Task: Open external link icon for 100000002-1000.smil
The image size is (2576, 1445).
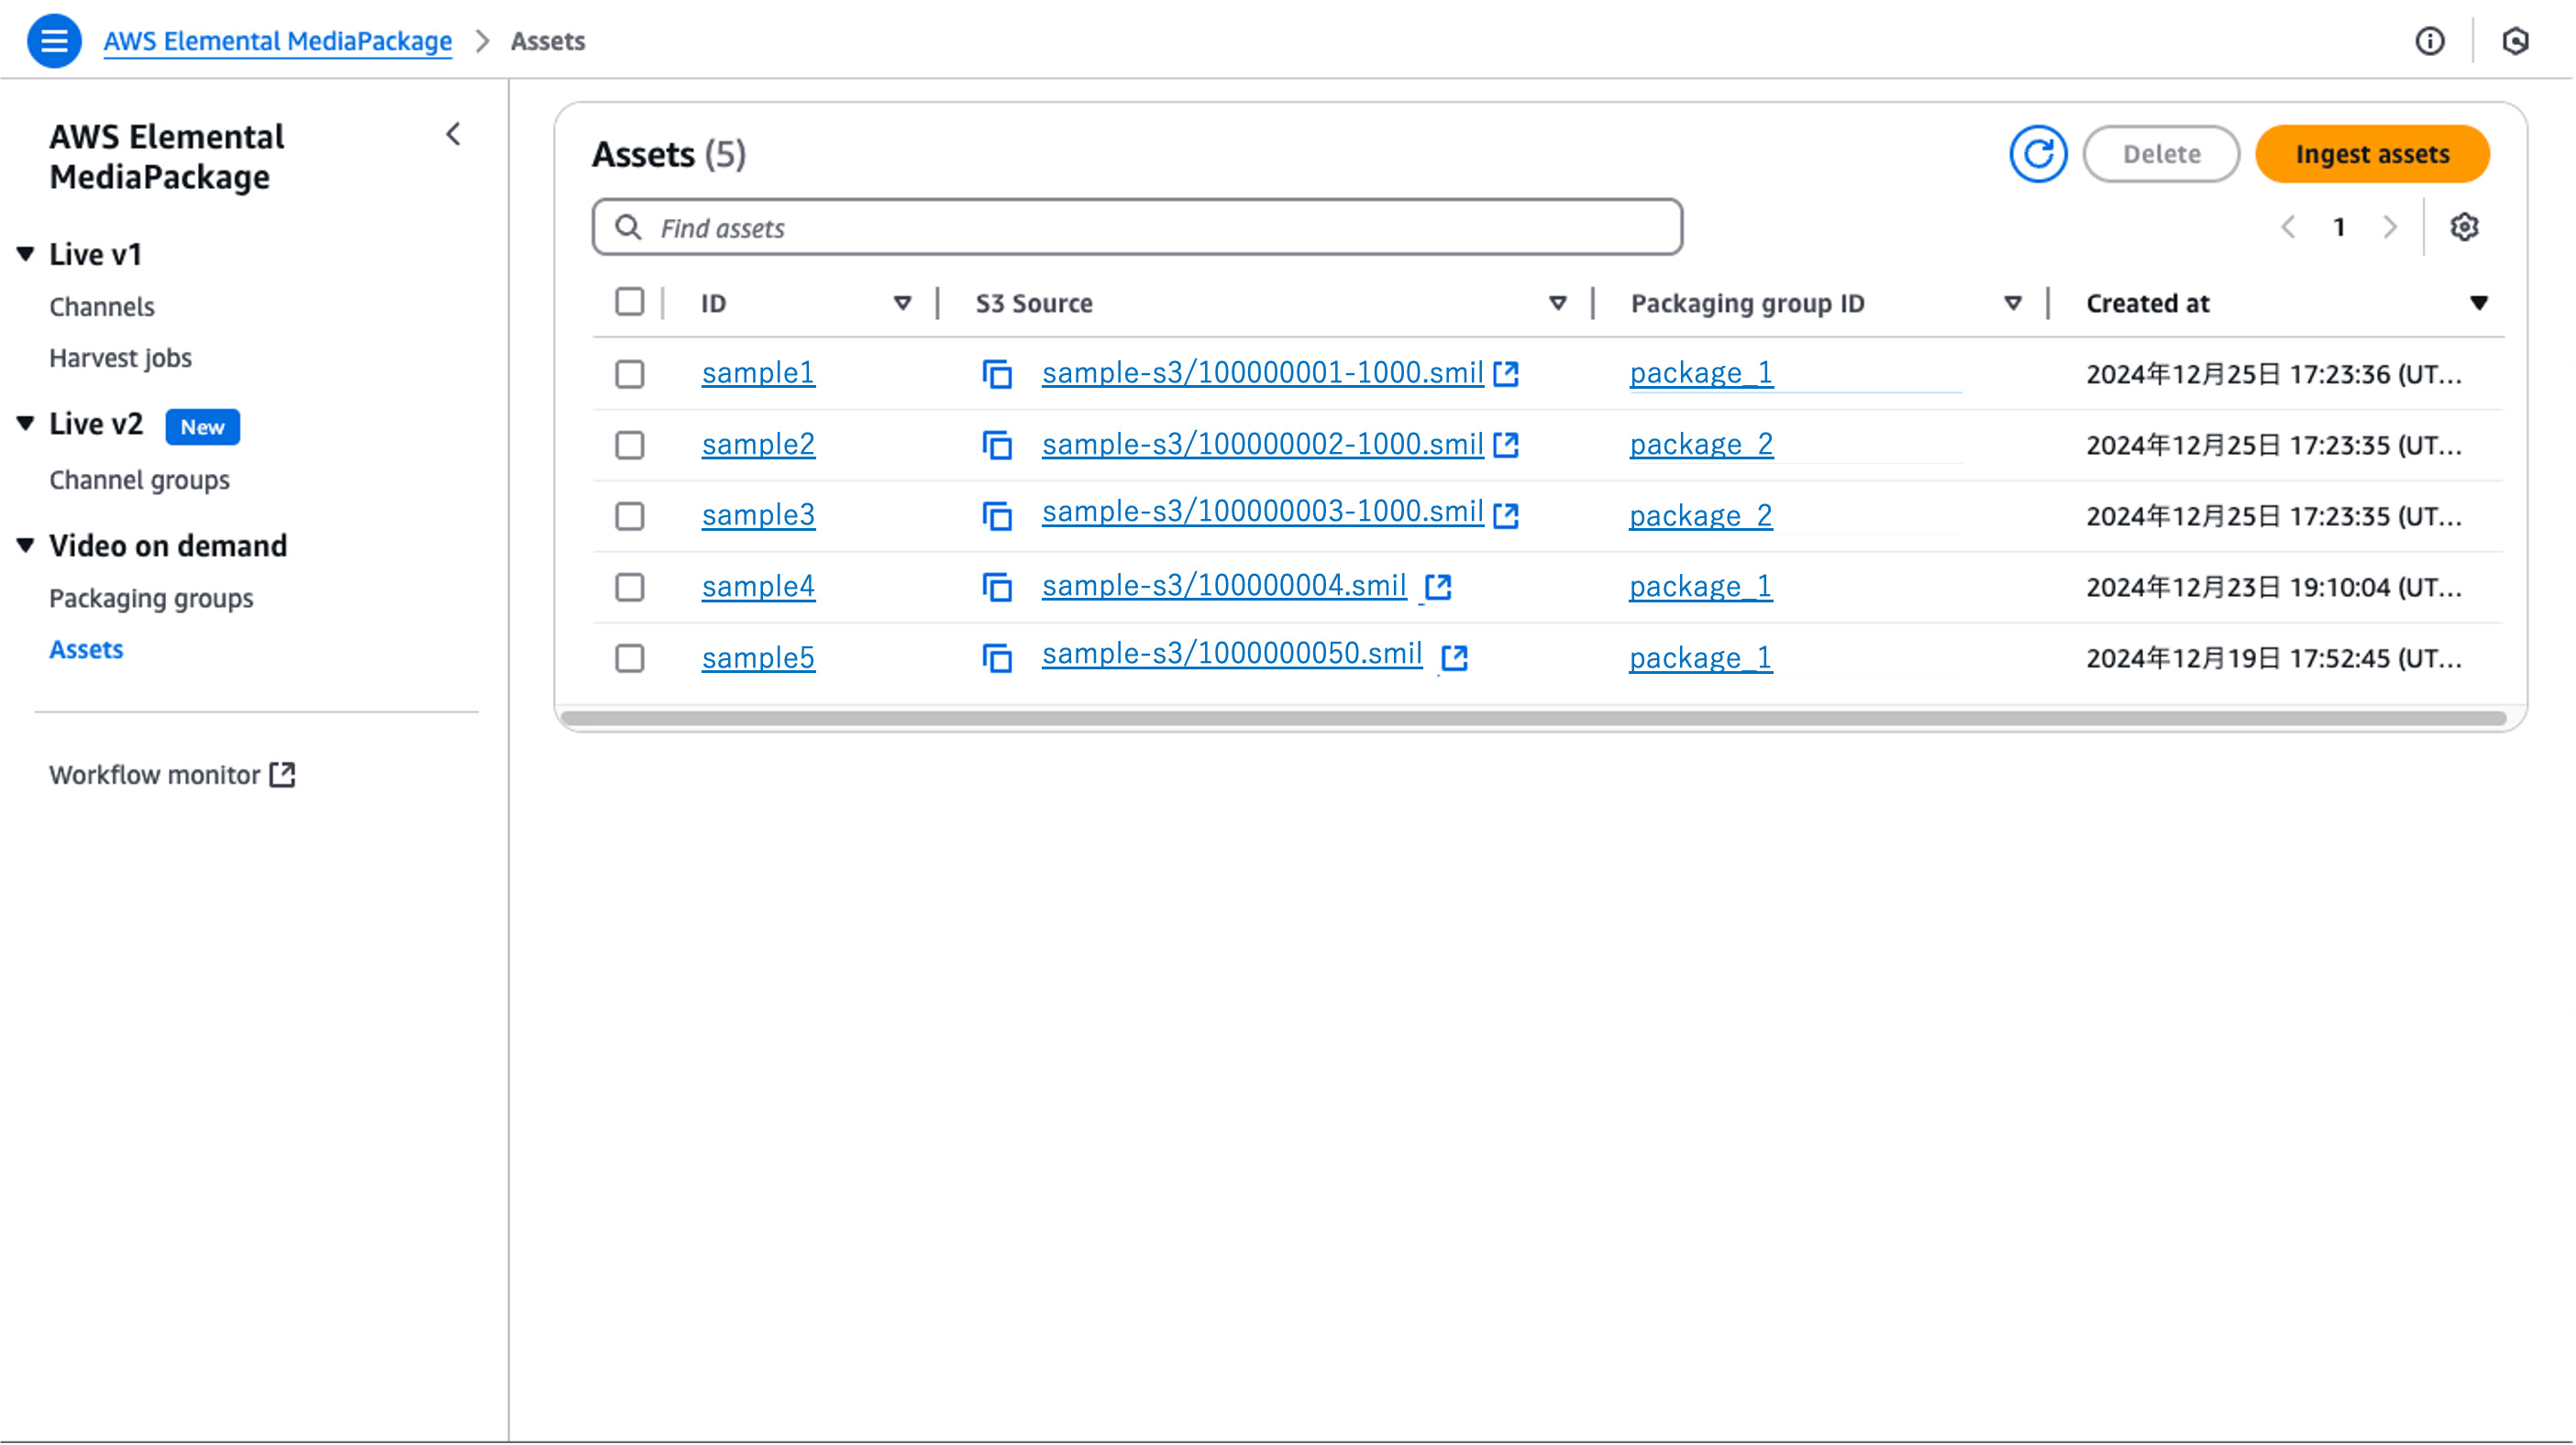Action: (1506, 445)
